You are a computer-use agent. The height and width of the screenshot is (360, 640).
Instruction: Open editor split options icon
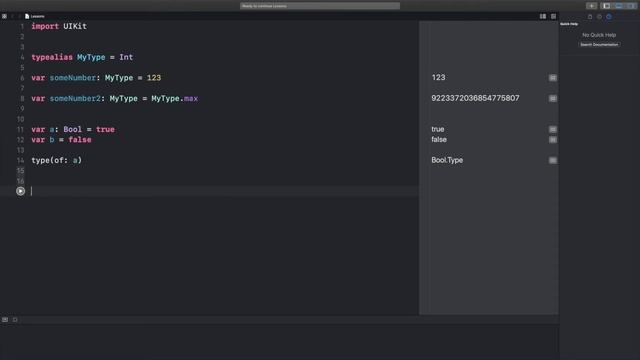pyautogui.click(x=542, y=16)
